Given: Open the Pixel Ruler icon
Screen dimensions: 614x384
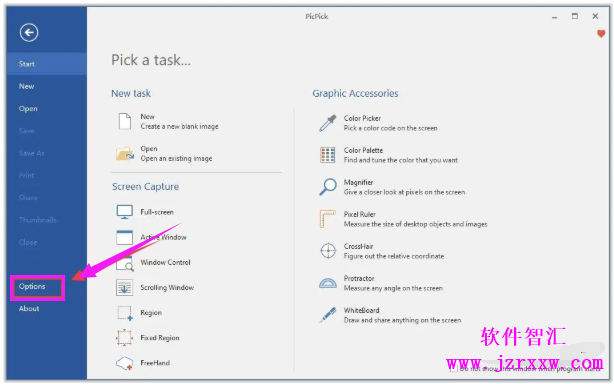Looking at the screenshot, I should click(327, 219).
